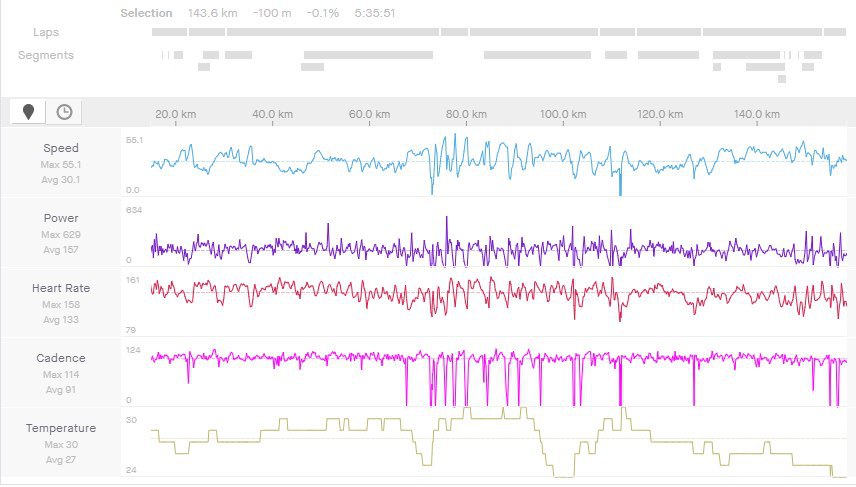Click the Heart Rate Avg 133 value
The height and width of the screenshot is (487, 856).
[x=61, y=319]
